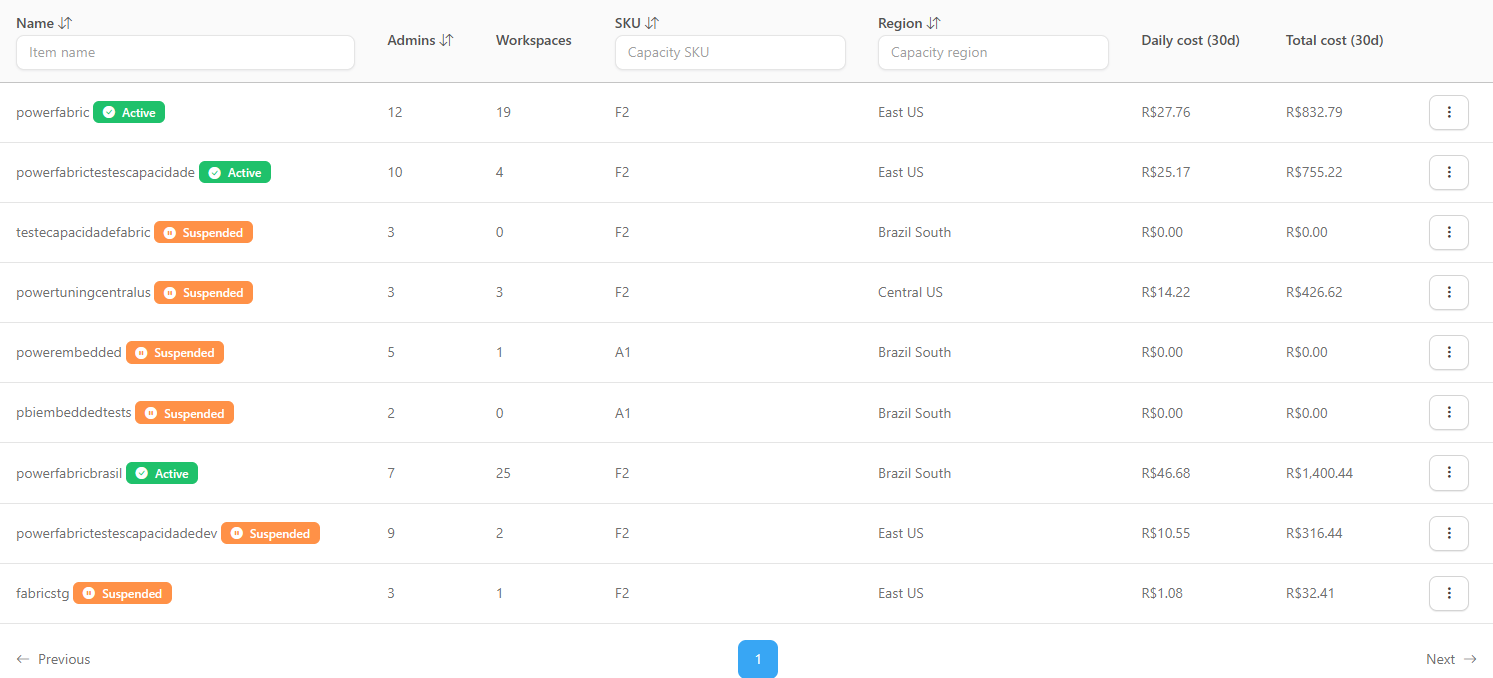1493x678 pixels.
Task: Select page 1 in pagination
Action: click(758, 659)
